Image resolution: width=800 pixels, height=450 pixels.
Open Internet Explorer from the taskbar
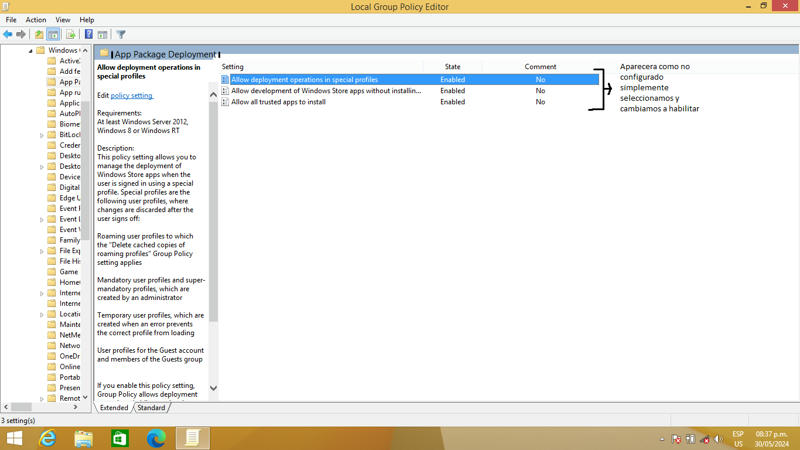point(47,438)
